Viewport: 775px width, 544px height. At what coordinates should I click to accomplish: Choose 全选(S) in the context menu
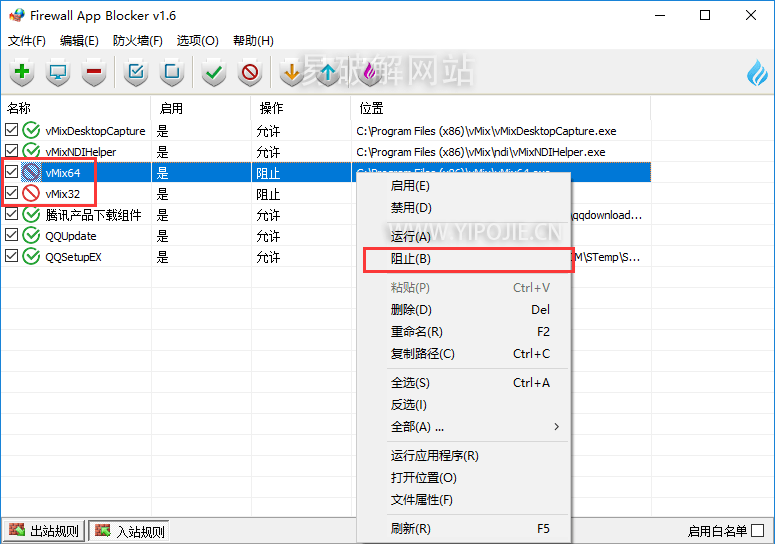(464, 383)
